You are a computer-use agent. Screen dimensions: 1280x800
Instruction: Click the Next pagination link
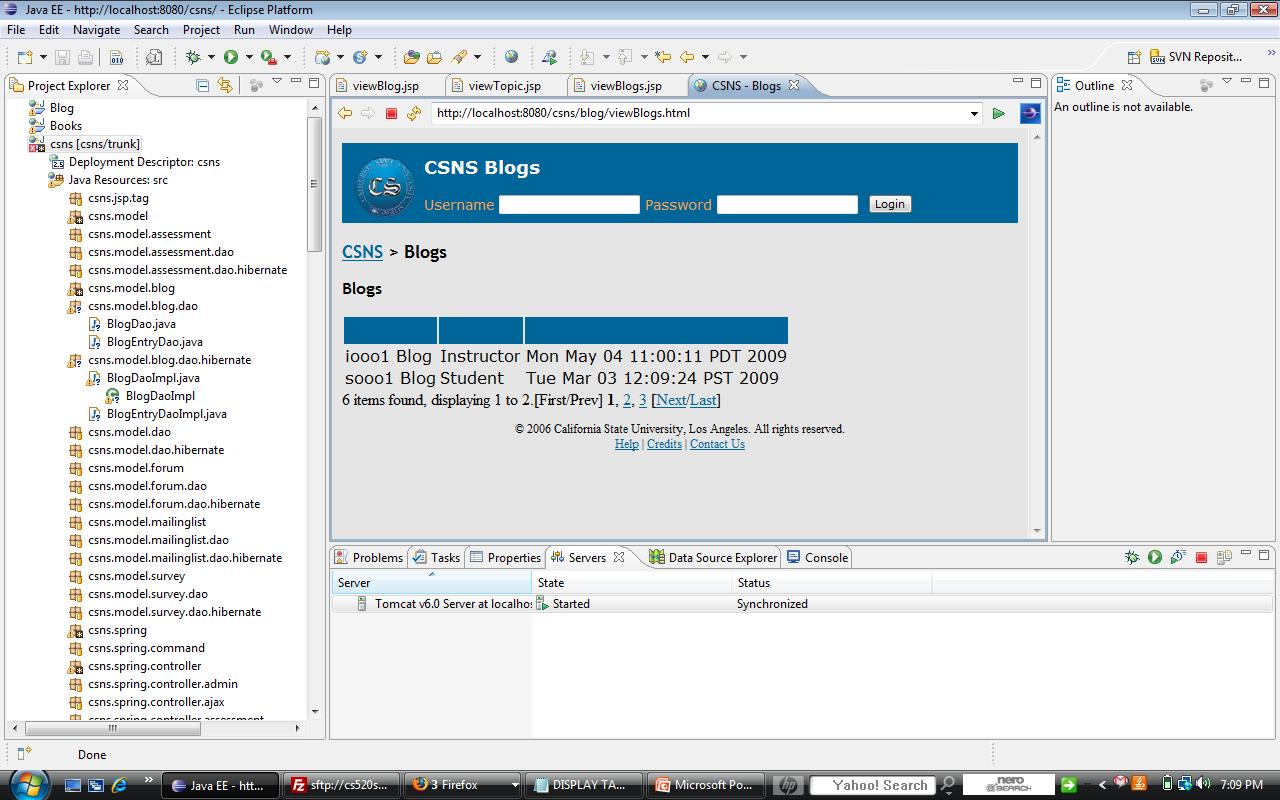[670, 400]
